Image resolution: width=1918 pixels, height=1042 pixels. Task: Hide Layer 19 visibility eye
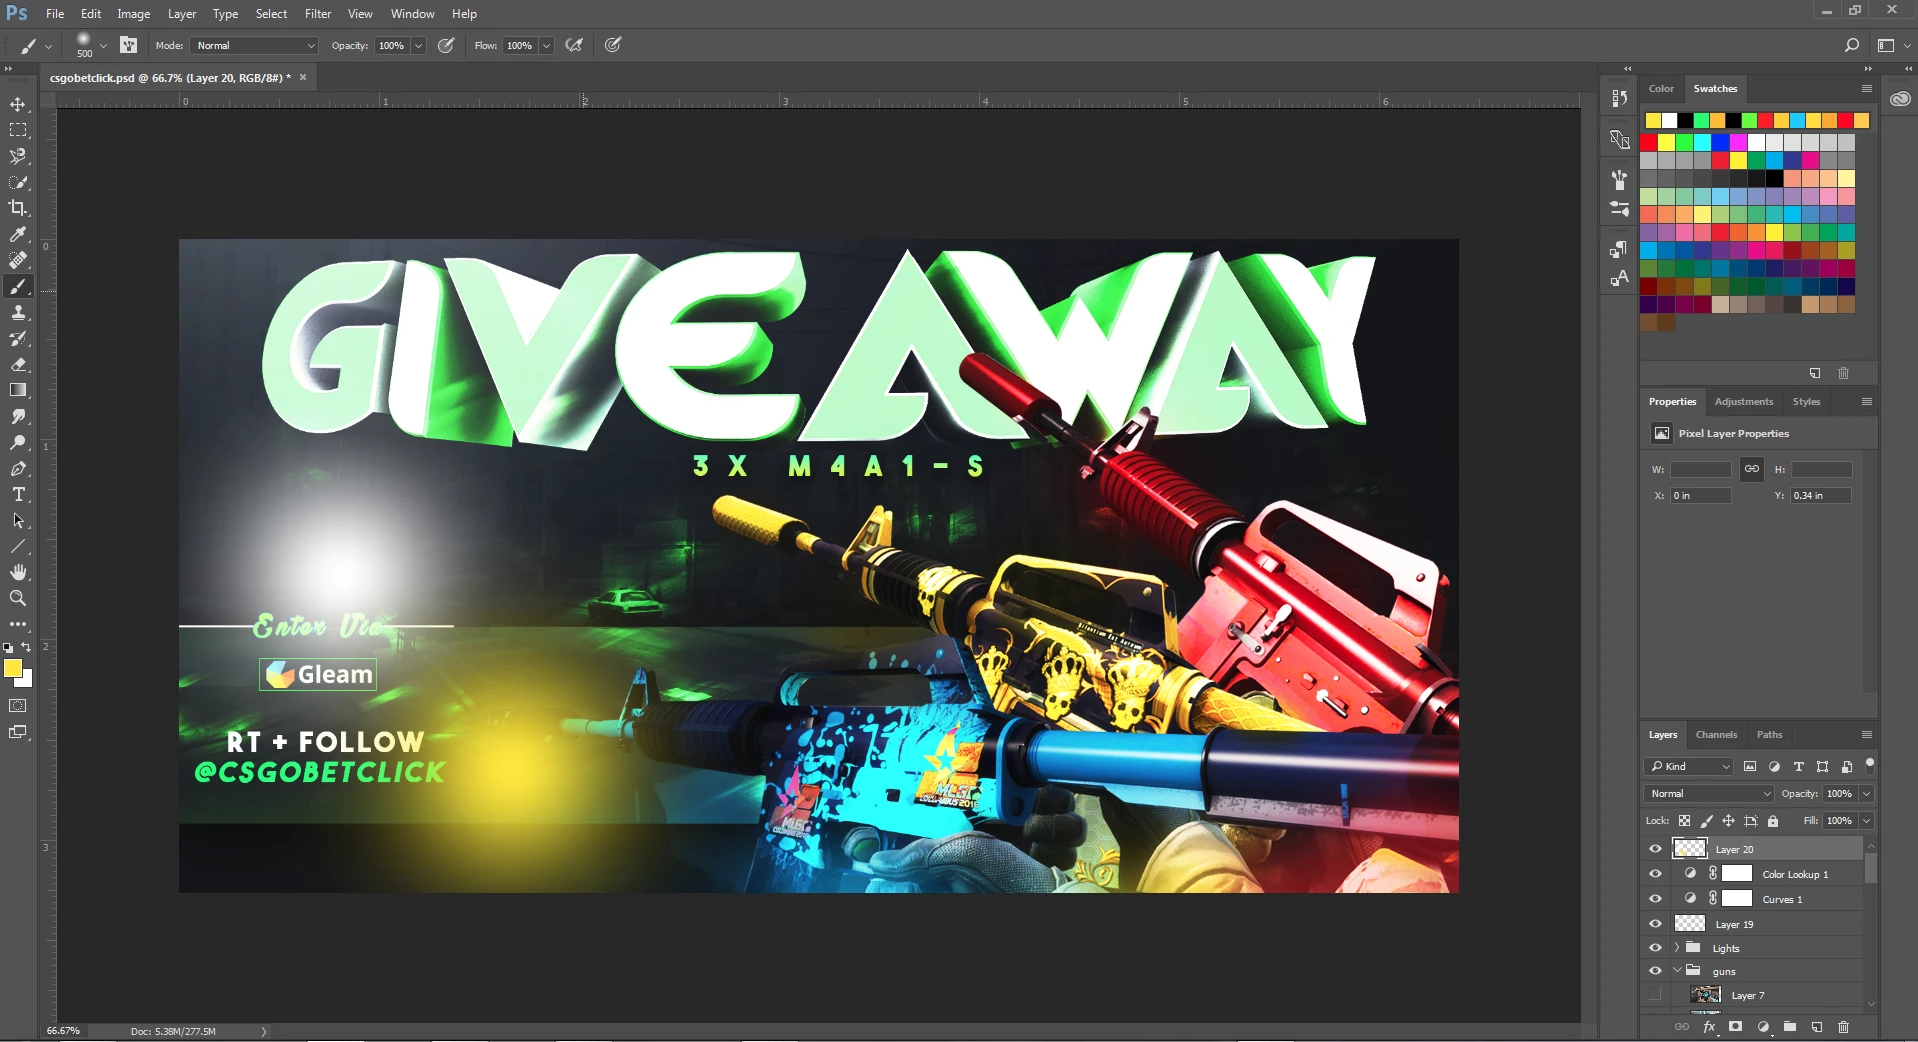tap(1655, 924)
